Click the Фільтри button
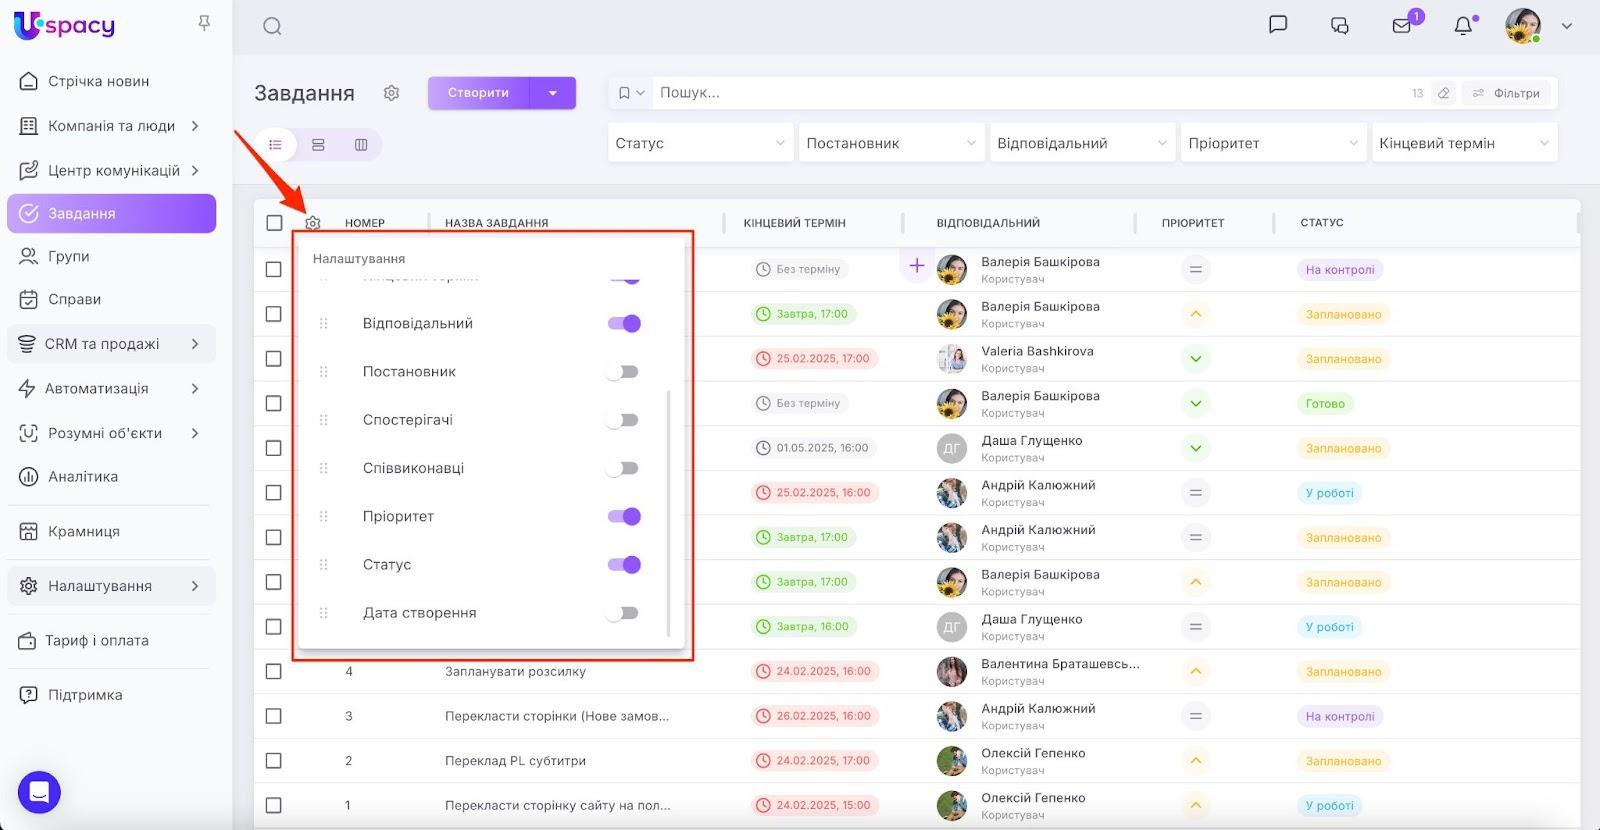This screenshot has width=1600, height=830. [x=1506, y=93]
